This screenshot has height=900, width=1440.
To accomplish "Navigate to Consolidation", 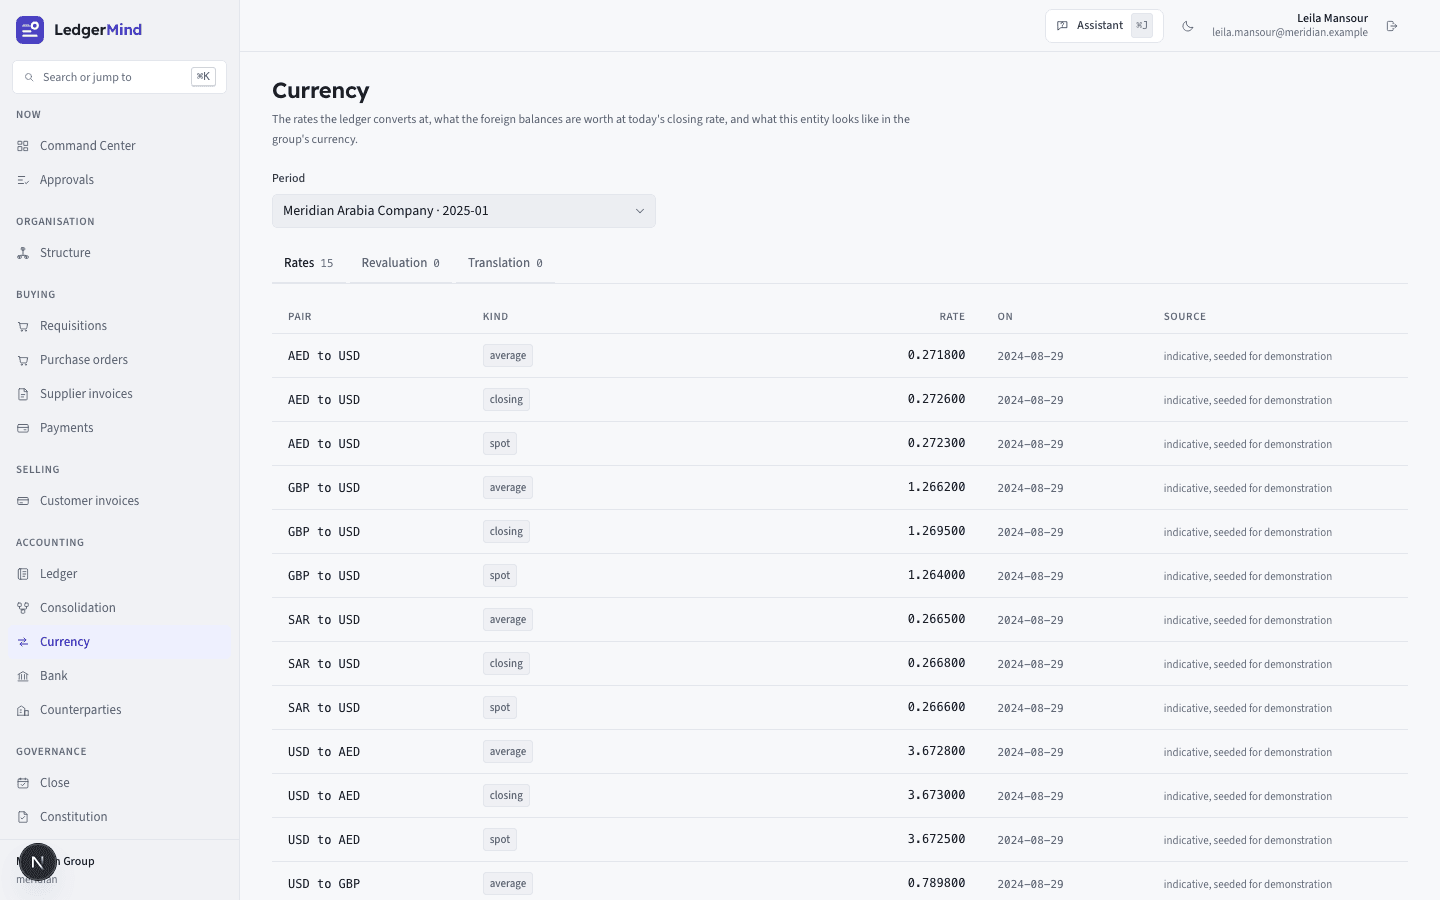I will [120, 608].
